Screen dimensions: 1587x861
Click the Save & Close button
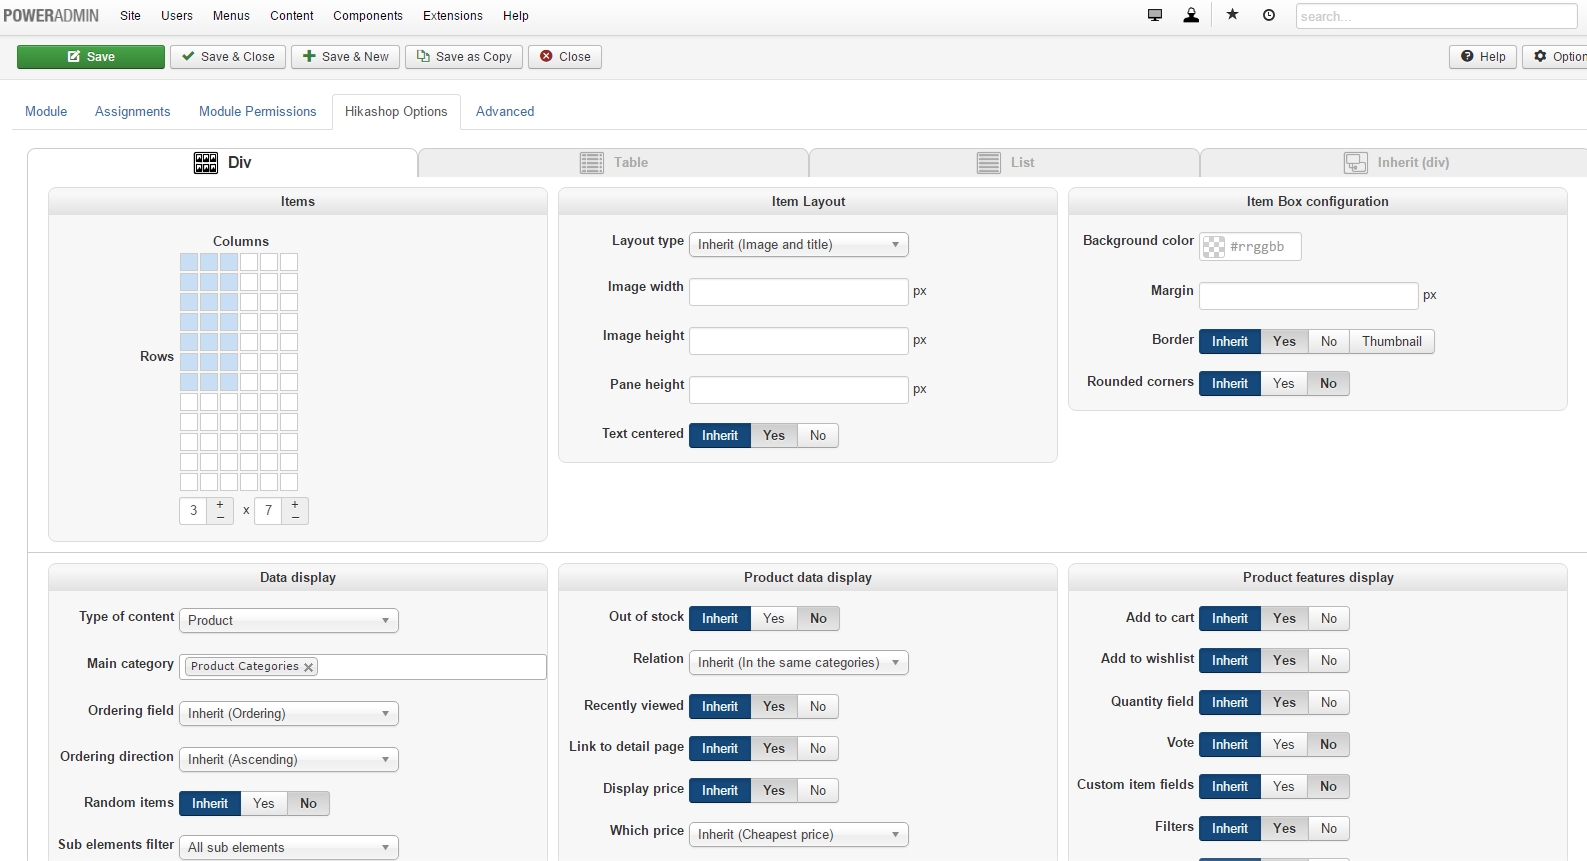point(228,57)
